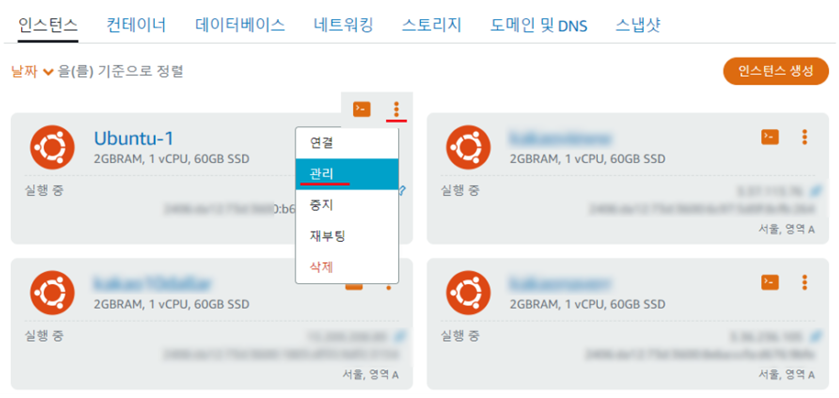Open blurred instance name below Ubuntu-1

(x=152, y=283)
